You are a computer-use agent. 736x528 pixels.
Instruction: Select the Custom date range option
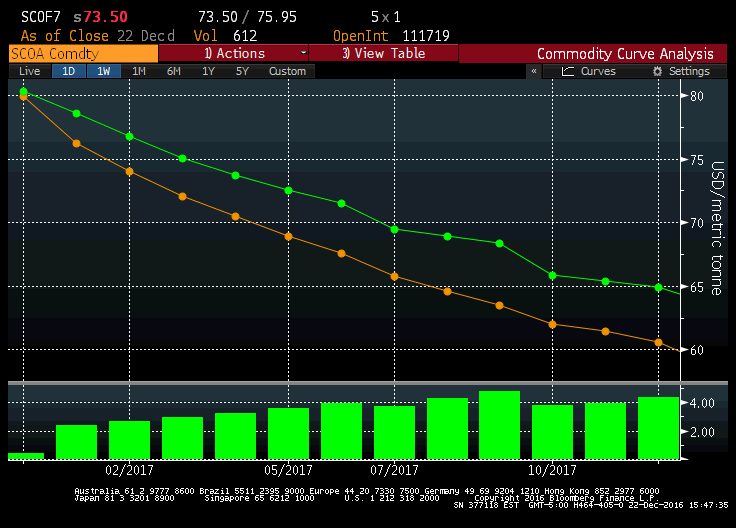[287, 71]
